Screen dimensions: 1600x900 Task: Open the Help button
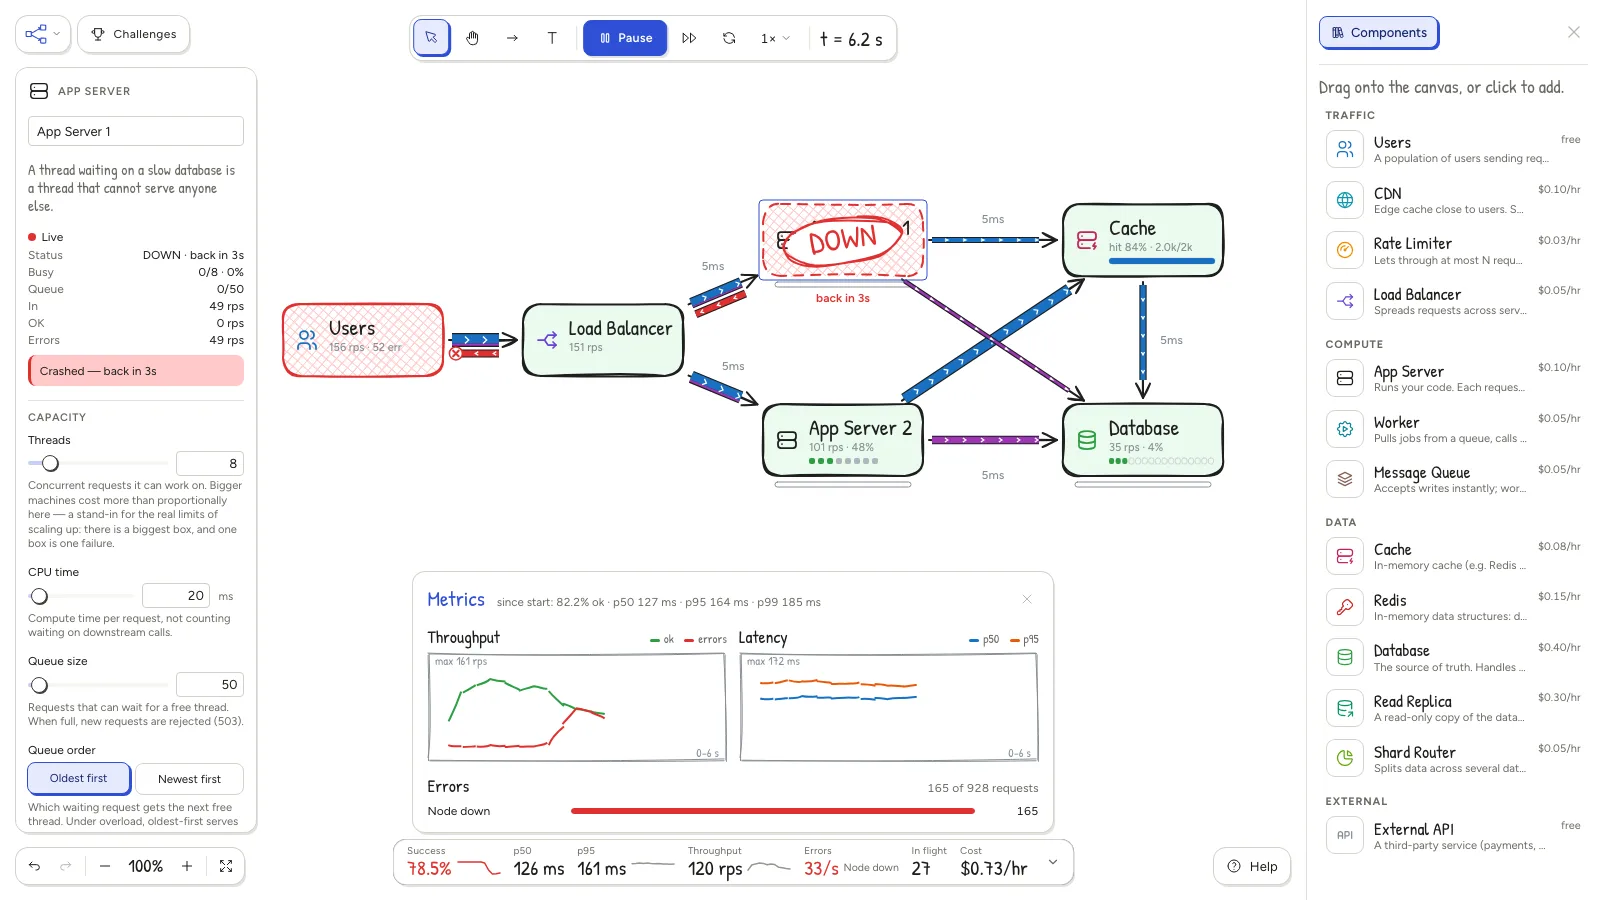point(1252,866)
